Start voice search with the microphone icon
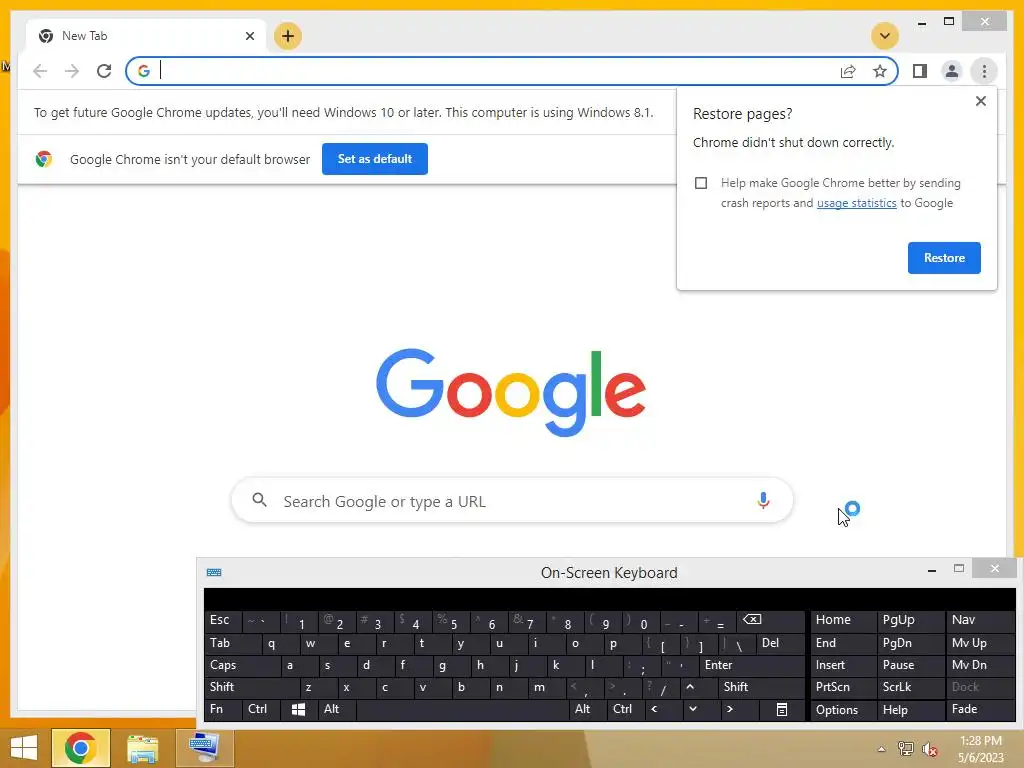Viewport: 1024px width, 768px height. coord(763,501)
